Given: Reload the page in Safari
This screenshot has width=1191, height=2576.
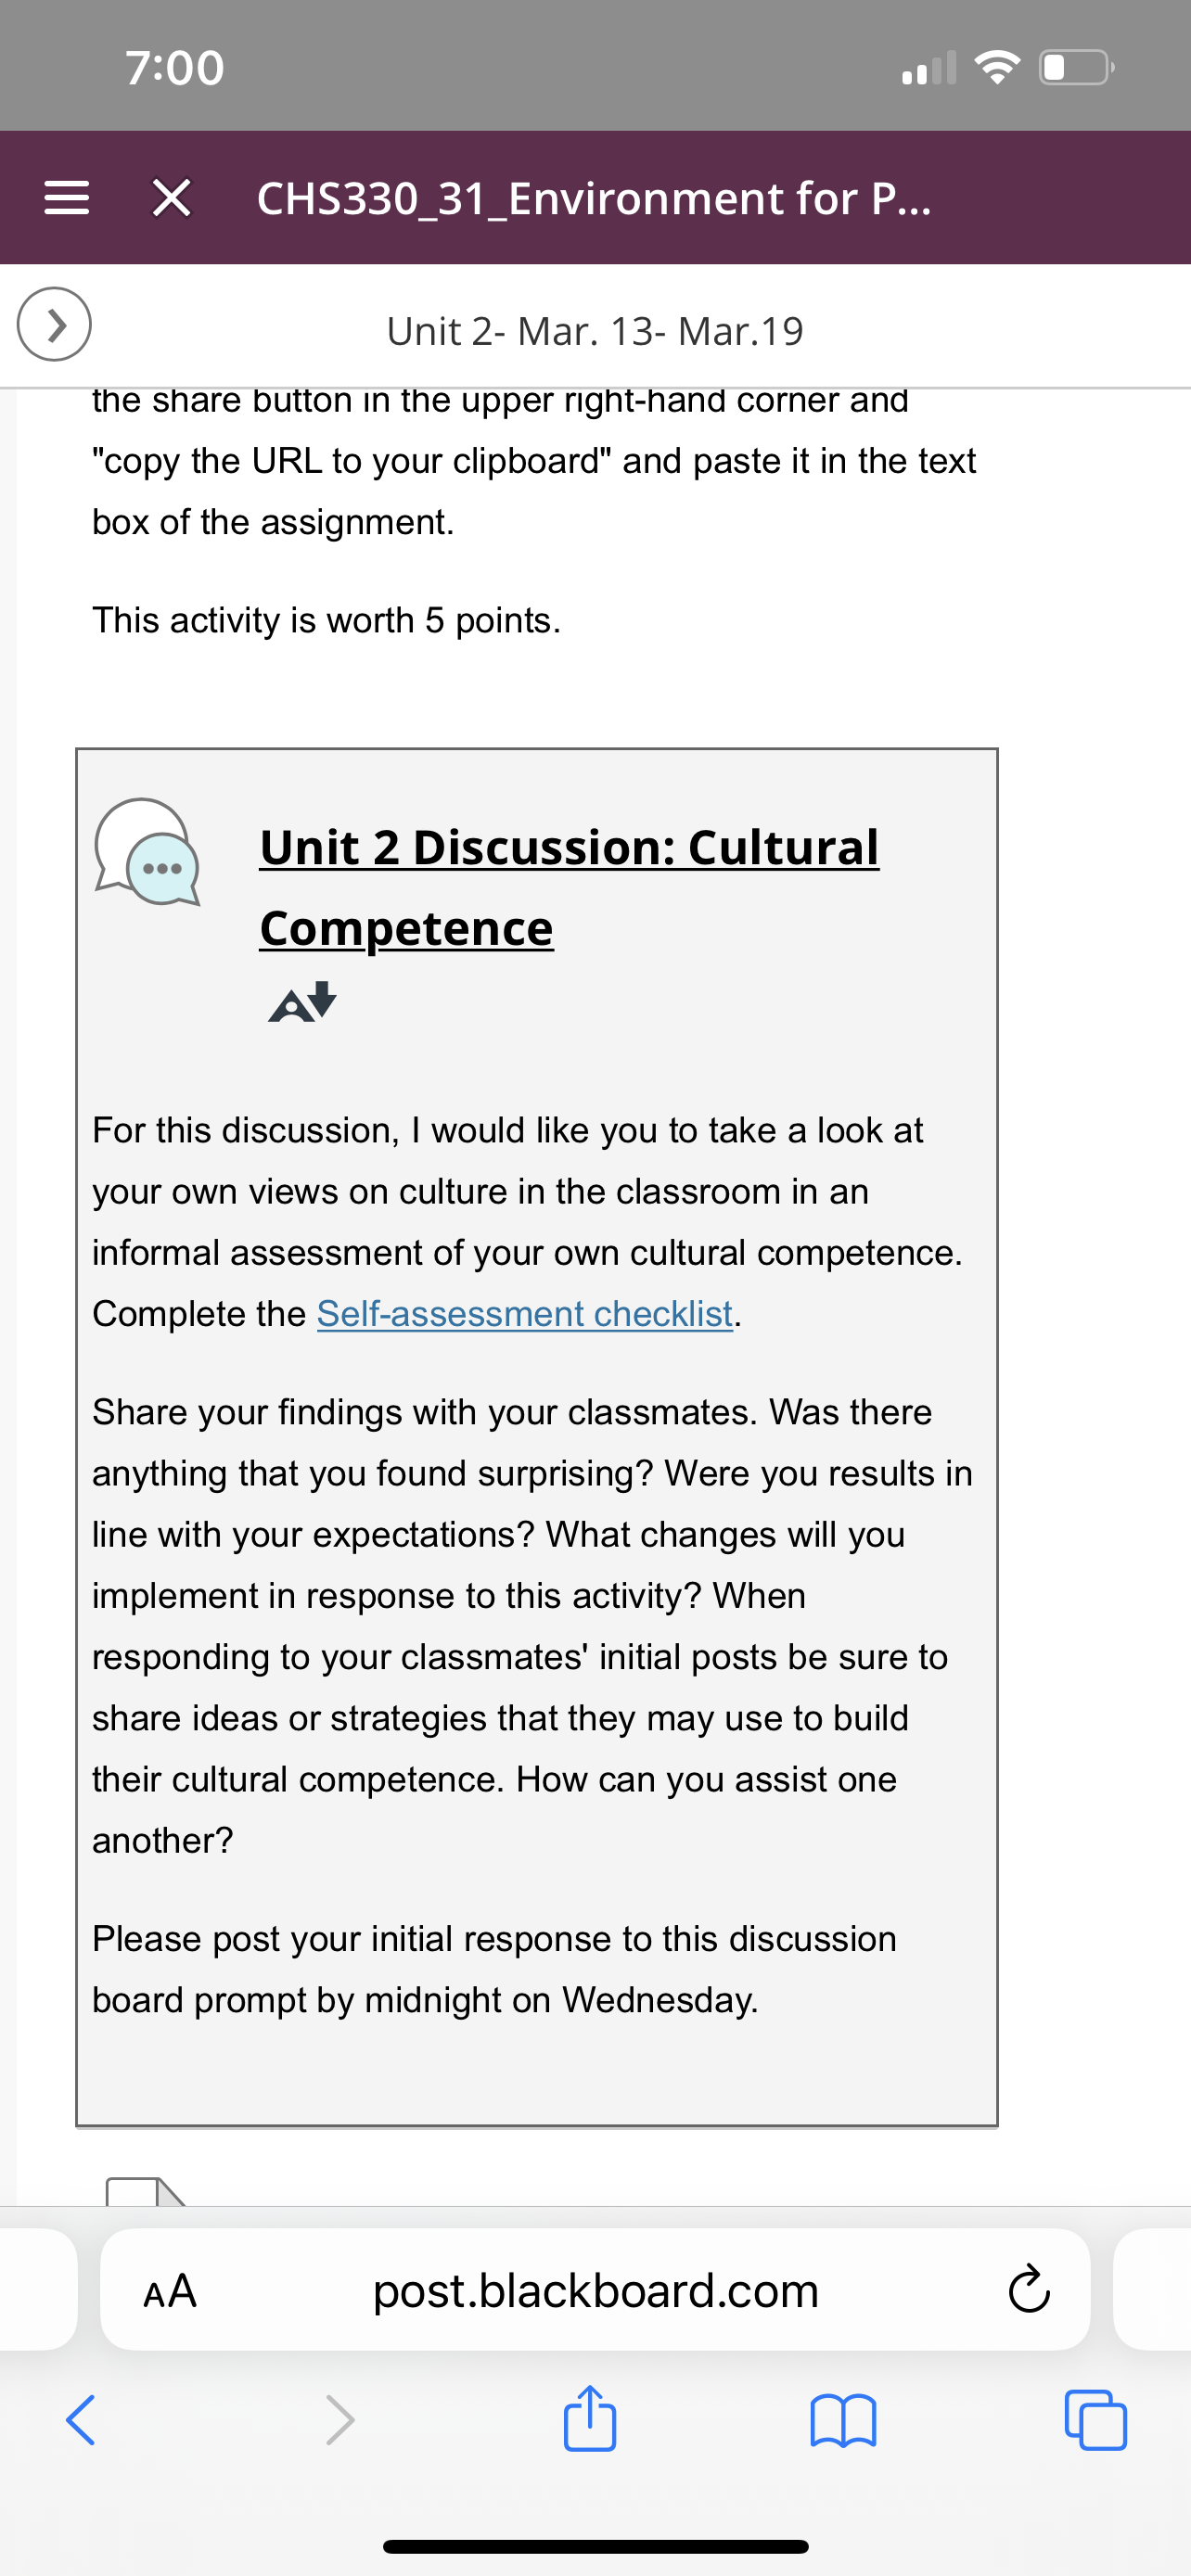Looking at the screenshot, I should point(1028,2290).
